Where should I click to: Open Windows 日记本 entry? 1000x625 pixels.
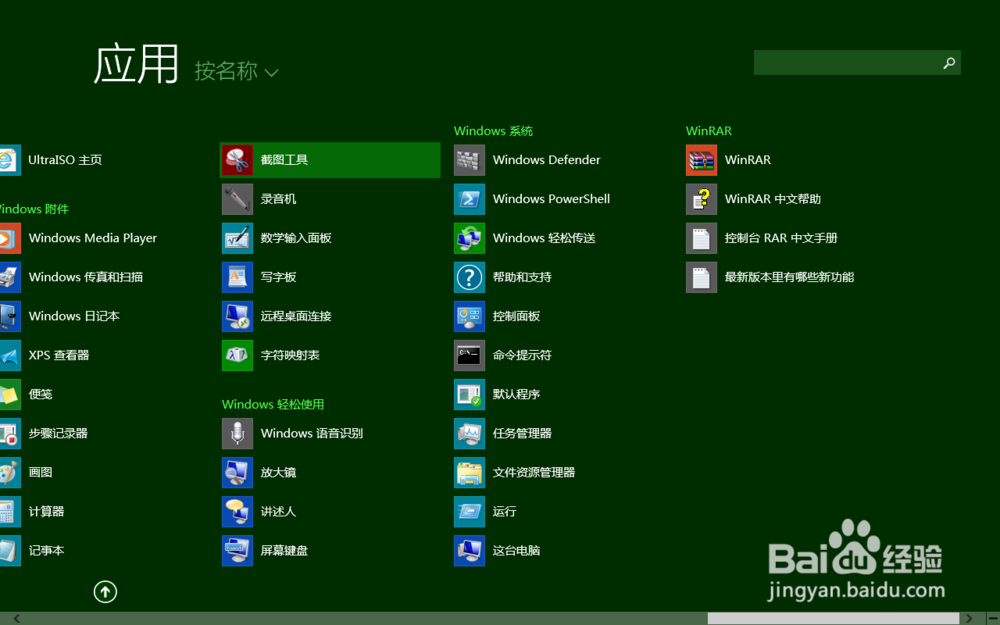click(x=60, y=316)
